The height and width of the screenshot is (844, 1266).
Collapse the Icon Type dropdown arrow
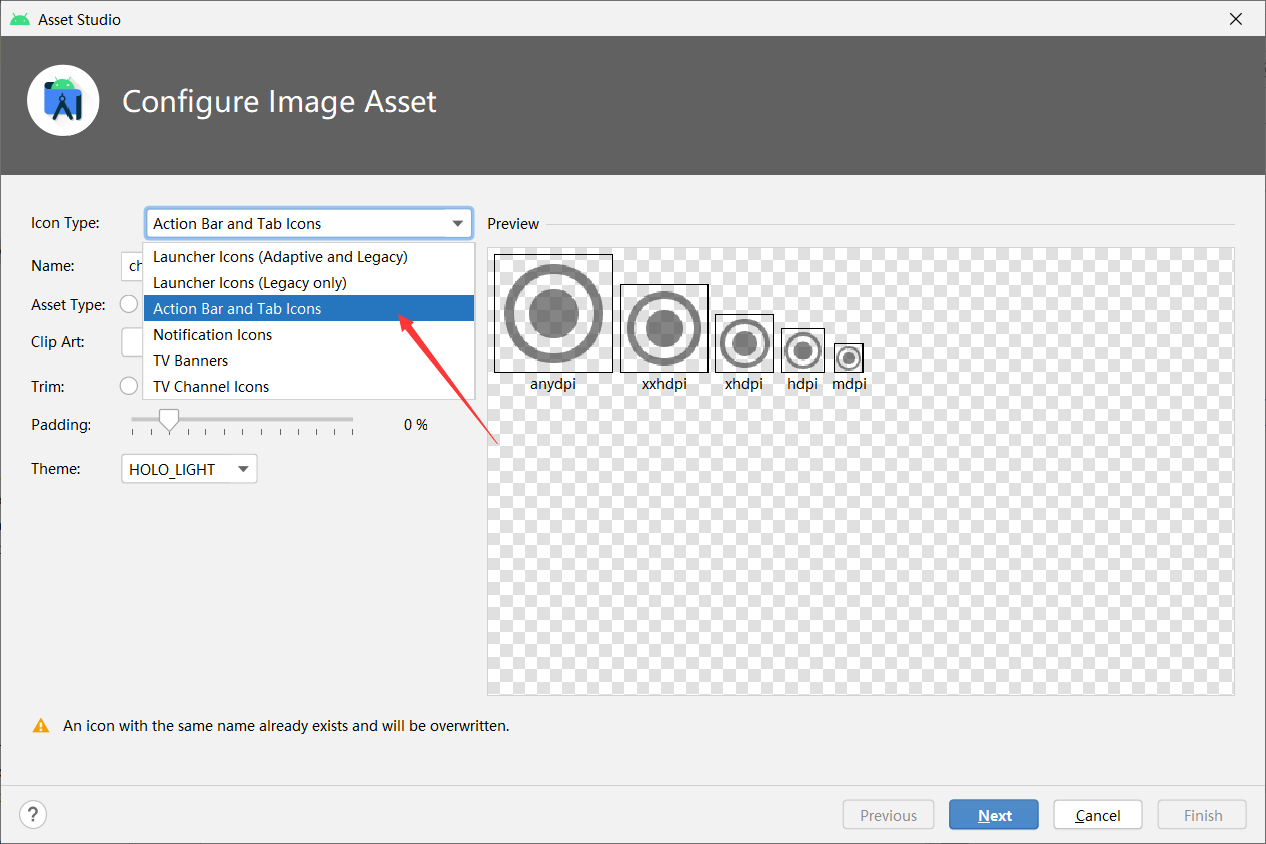click(457, 224)
